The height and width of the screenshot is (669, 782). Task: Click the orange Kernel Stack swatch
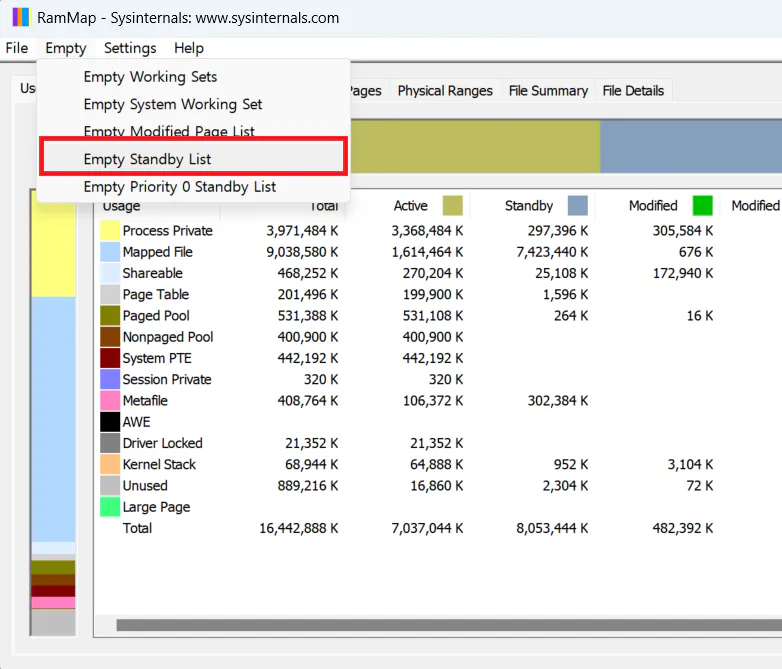(110, 464)
